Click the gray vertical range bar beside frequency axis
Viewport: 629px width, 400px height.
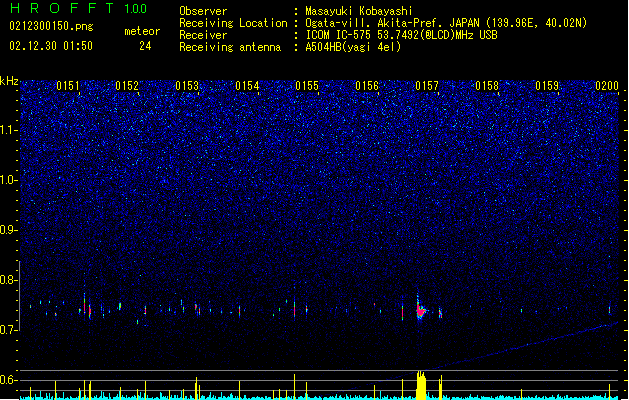click(x=20, y=295)
